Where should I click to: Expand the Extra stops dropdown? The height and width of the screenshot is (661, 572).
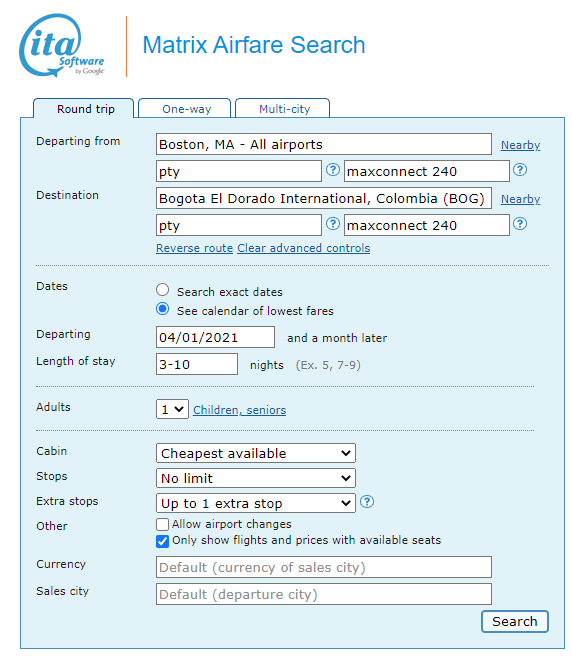(256, 503)
